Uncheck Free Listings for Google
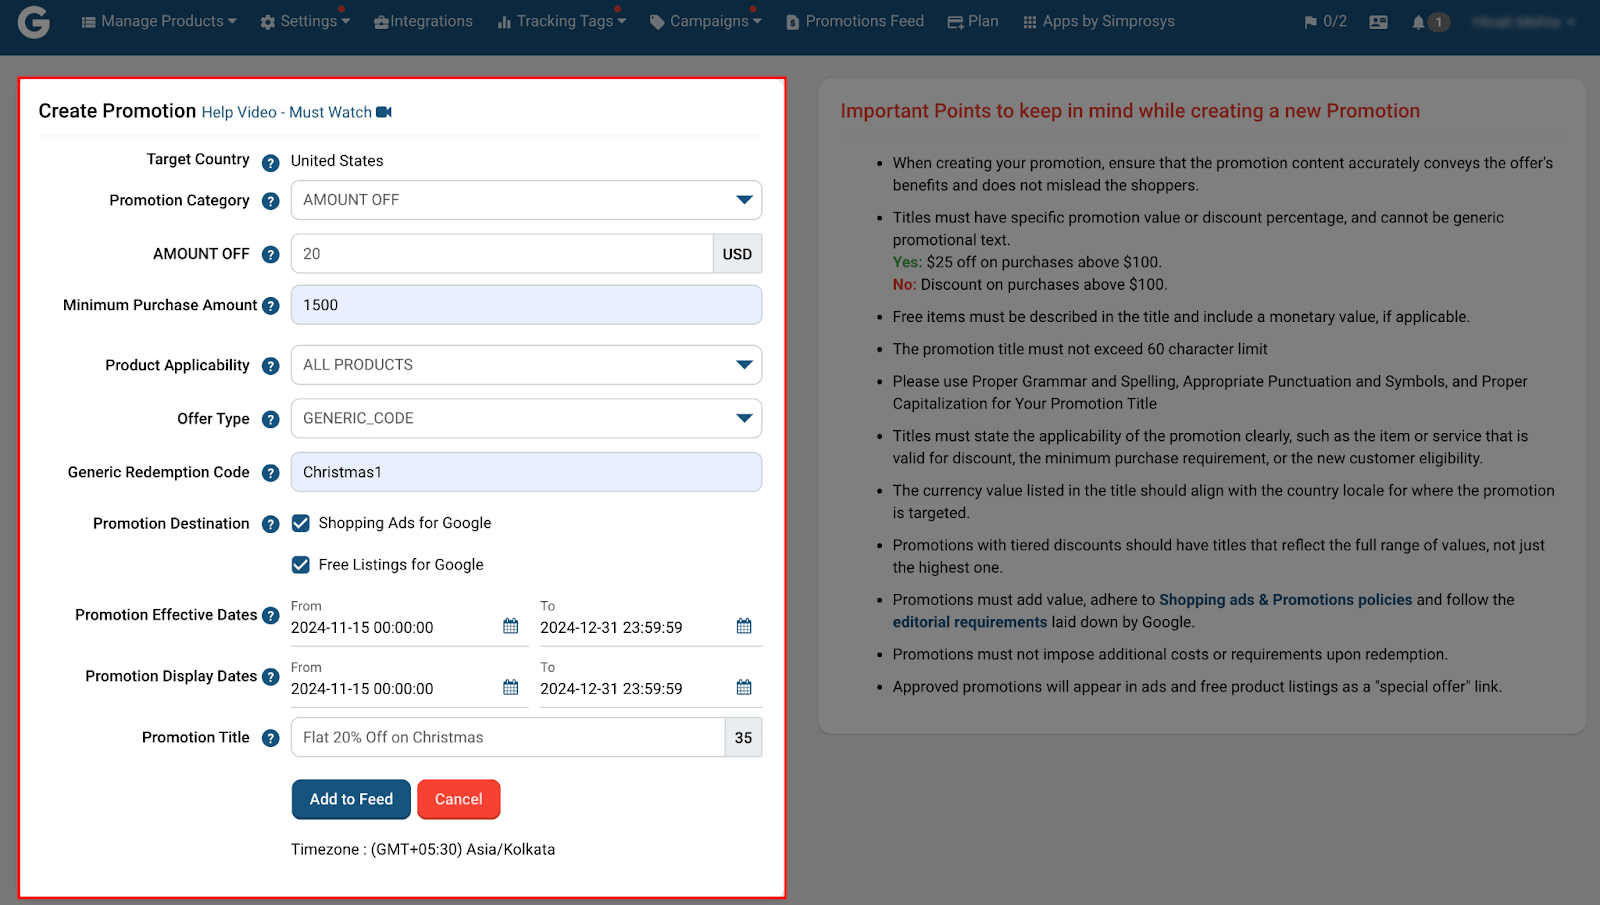This screenshot has width=1600, height=905. coord(300,565)
